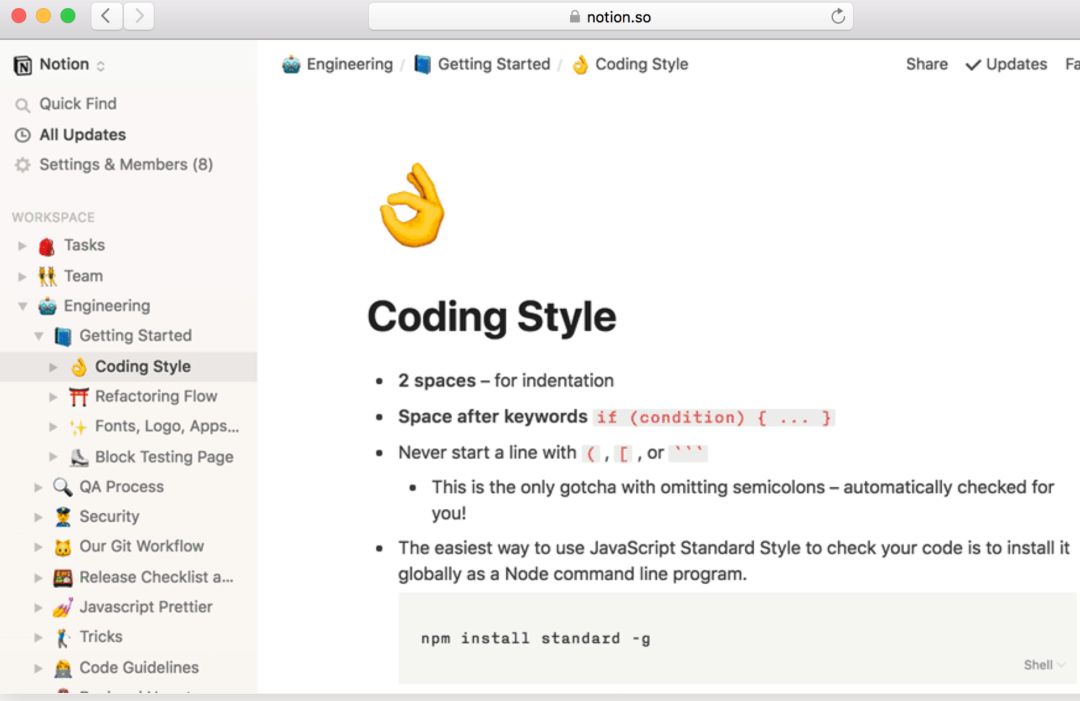Viewport: 1080px width, 701px height.
Task: Expand the Fonts, Logo, Apps toggle
Action: coord(53,427)
